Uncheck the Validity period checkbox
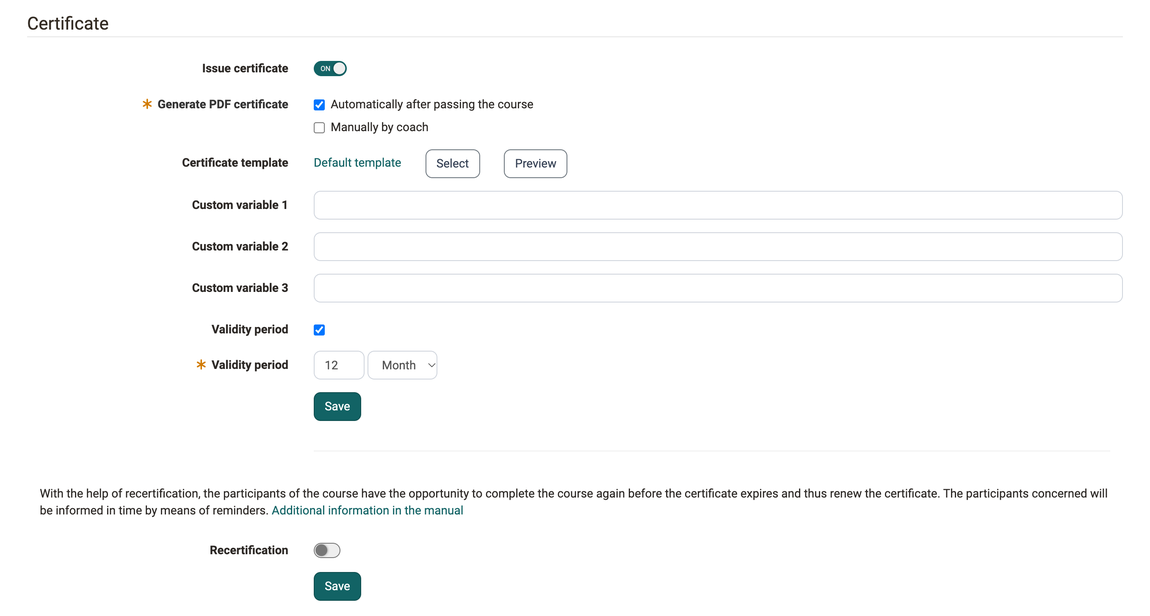 pyautogui.click(x=319, y=330)
